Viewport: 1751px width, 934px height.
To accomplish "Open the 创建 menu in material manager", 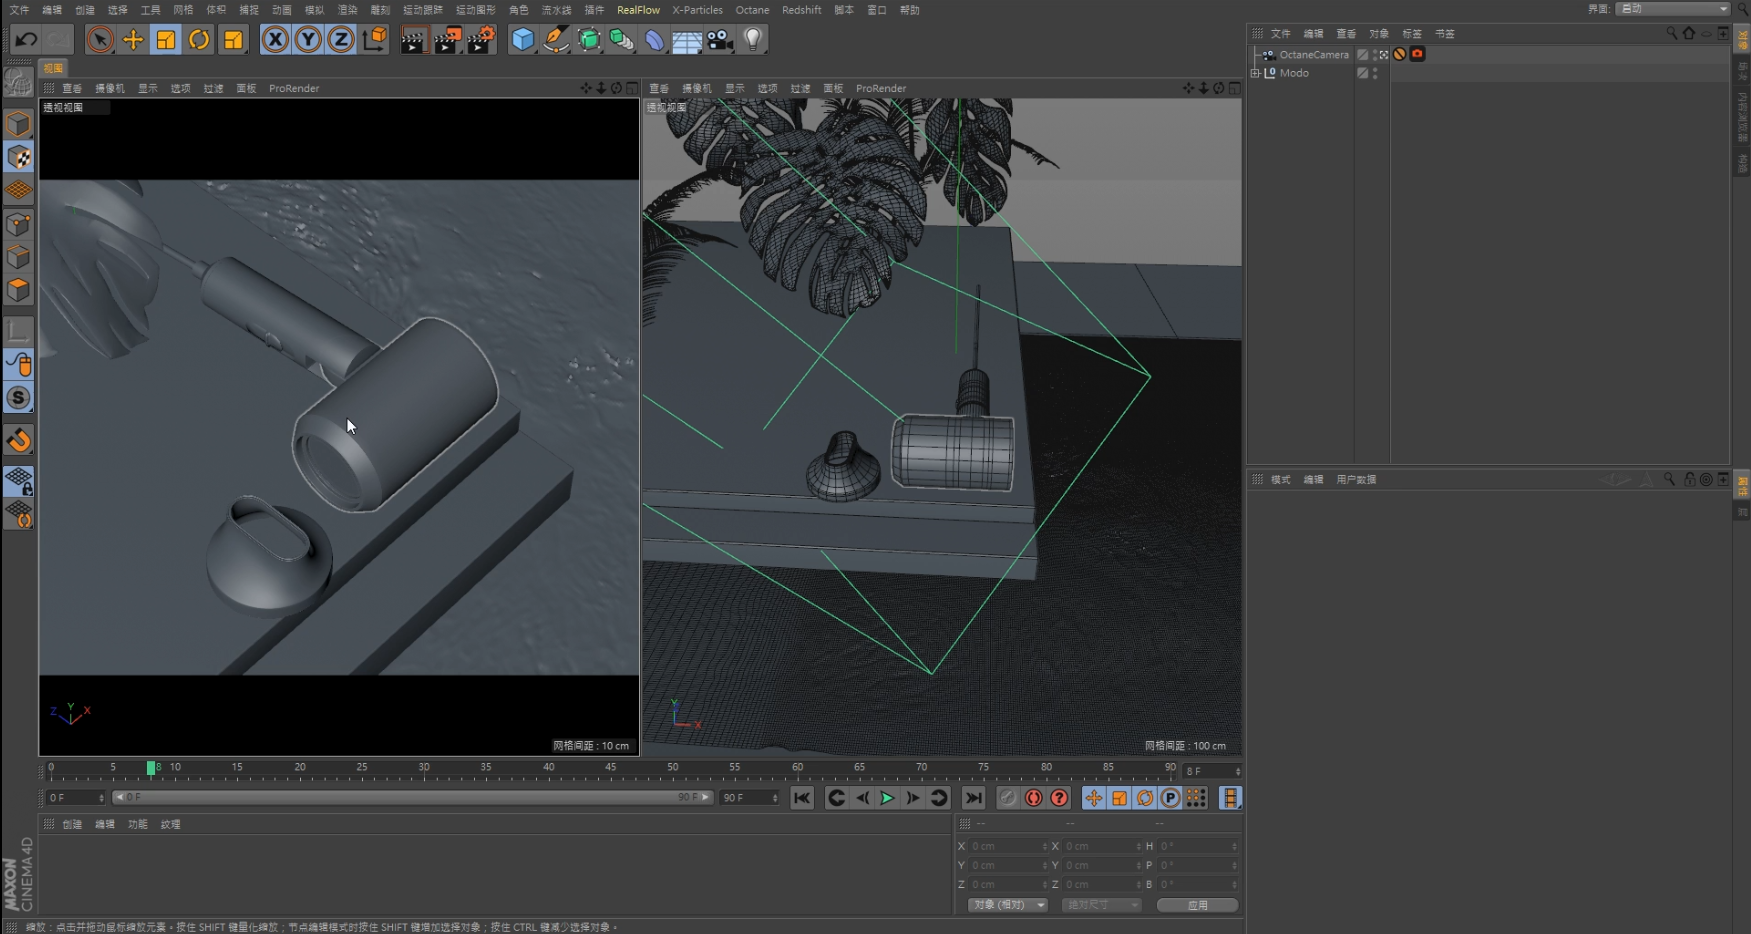I will (x=72, y=825).
